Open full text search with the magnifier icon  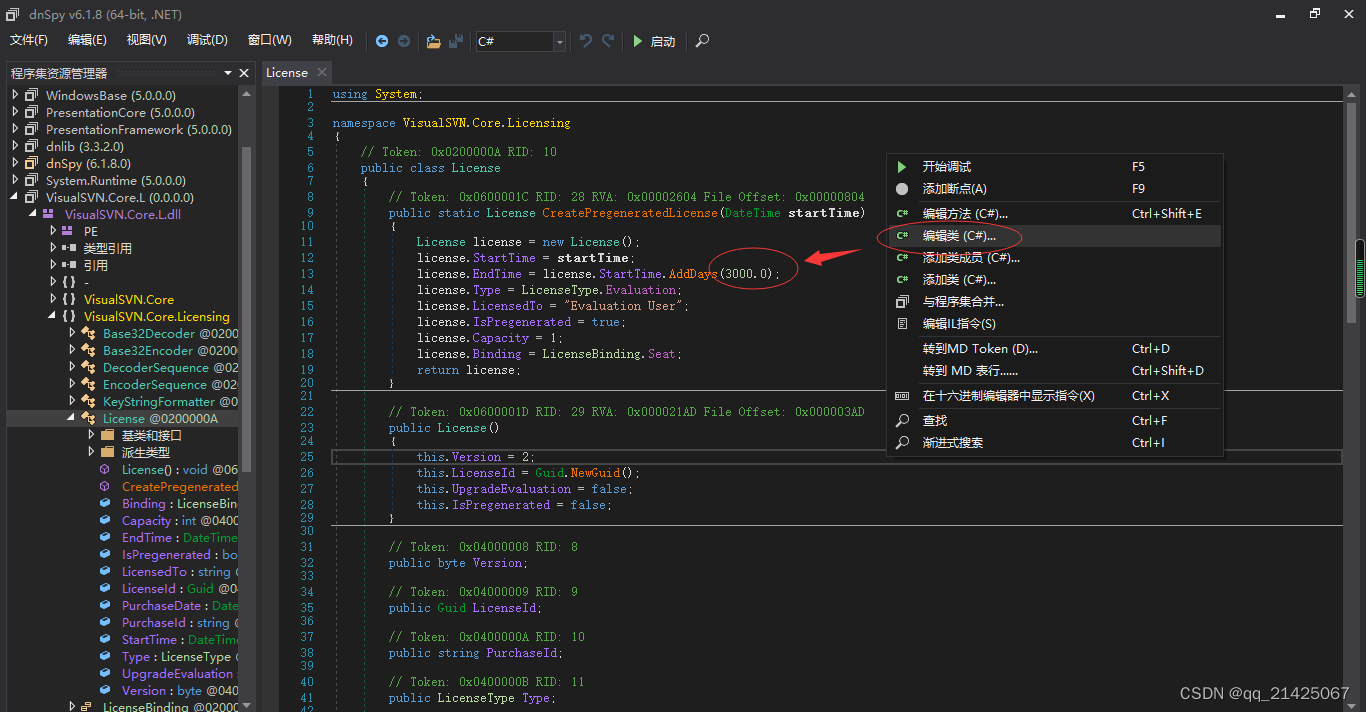point(701,41)
